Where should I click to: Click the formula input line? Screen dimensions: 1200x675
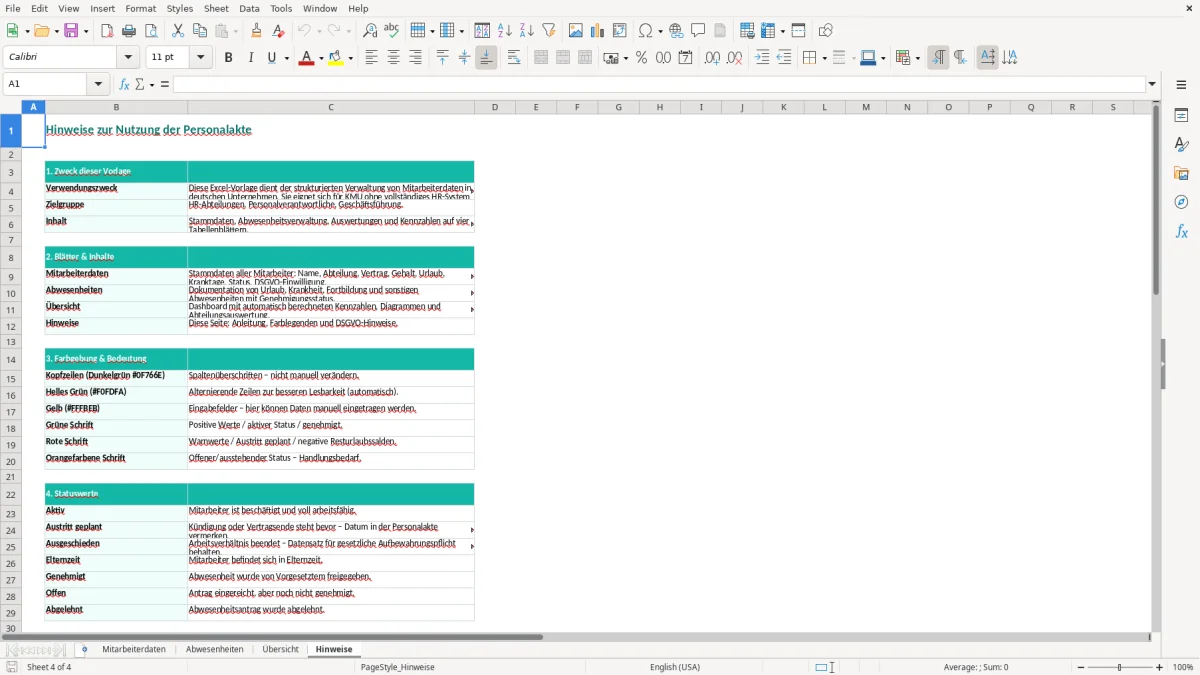(x=659, y=84)
